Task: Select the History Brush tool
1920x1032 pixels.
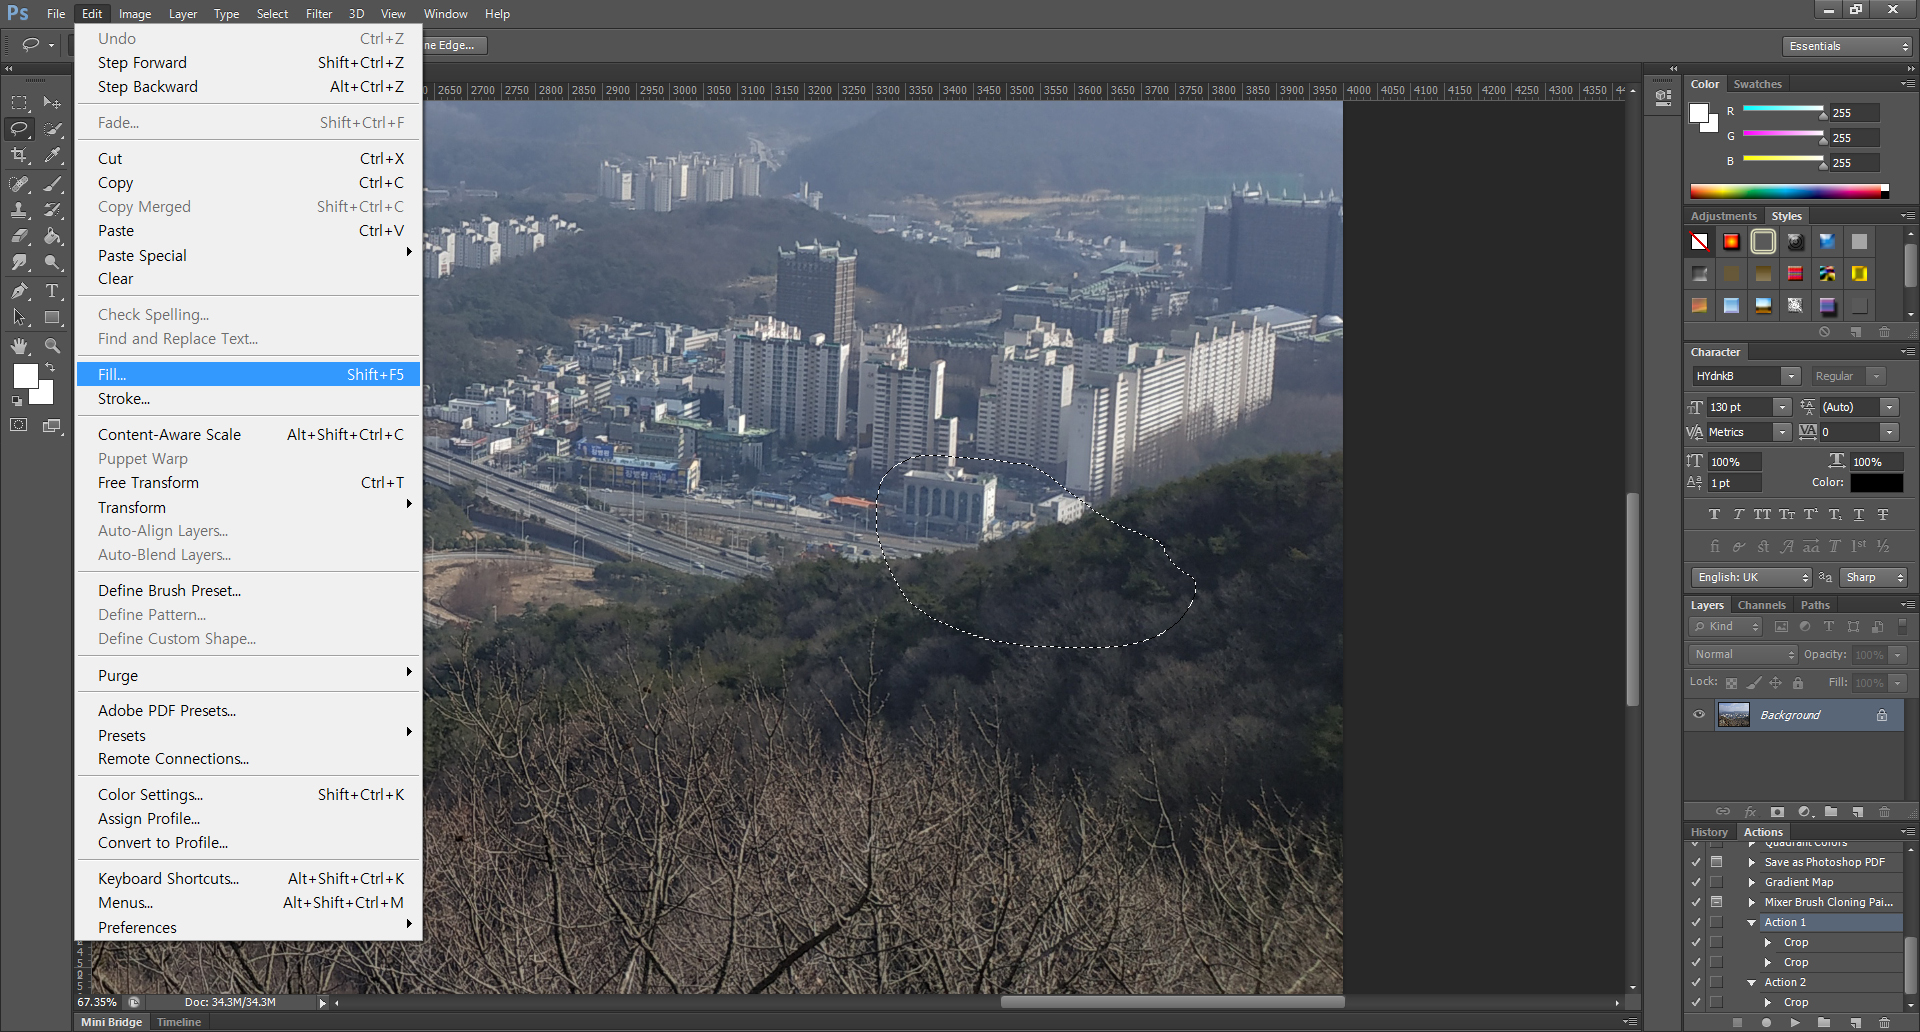Action: point(53,210)
